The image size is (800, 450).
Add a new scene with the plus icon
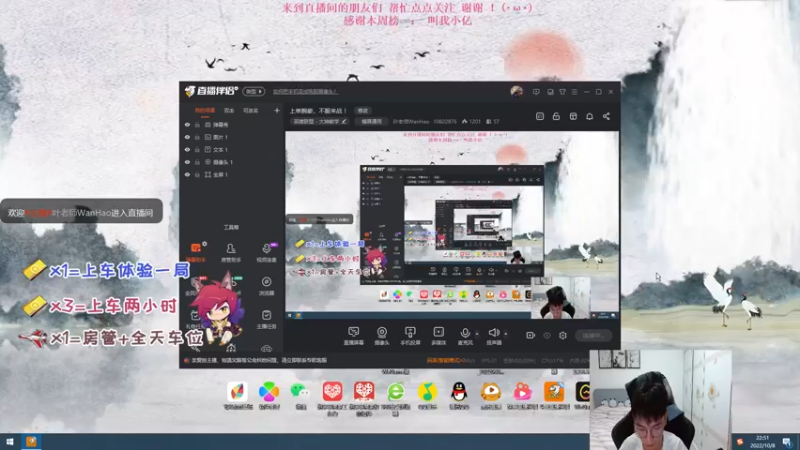click(x=277, y=110)
